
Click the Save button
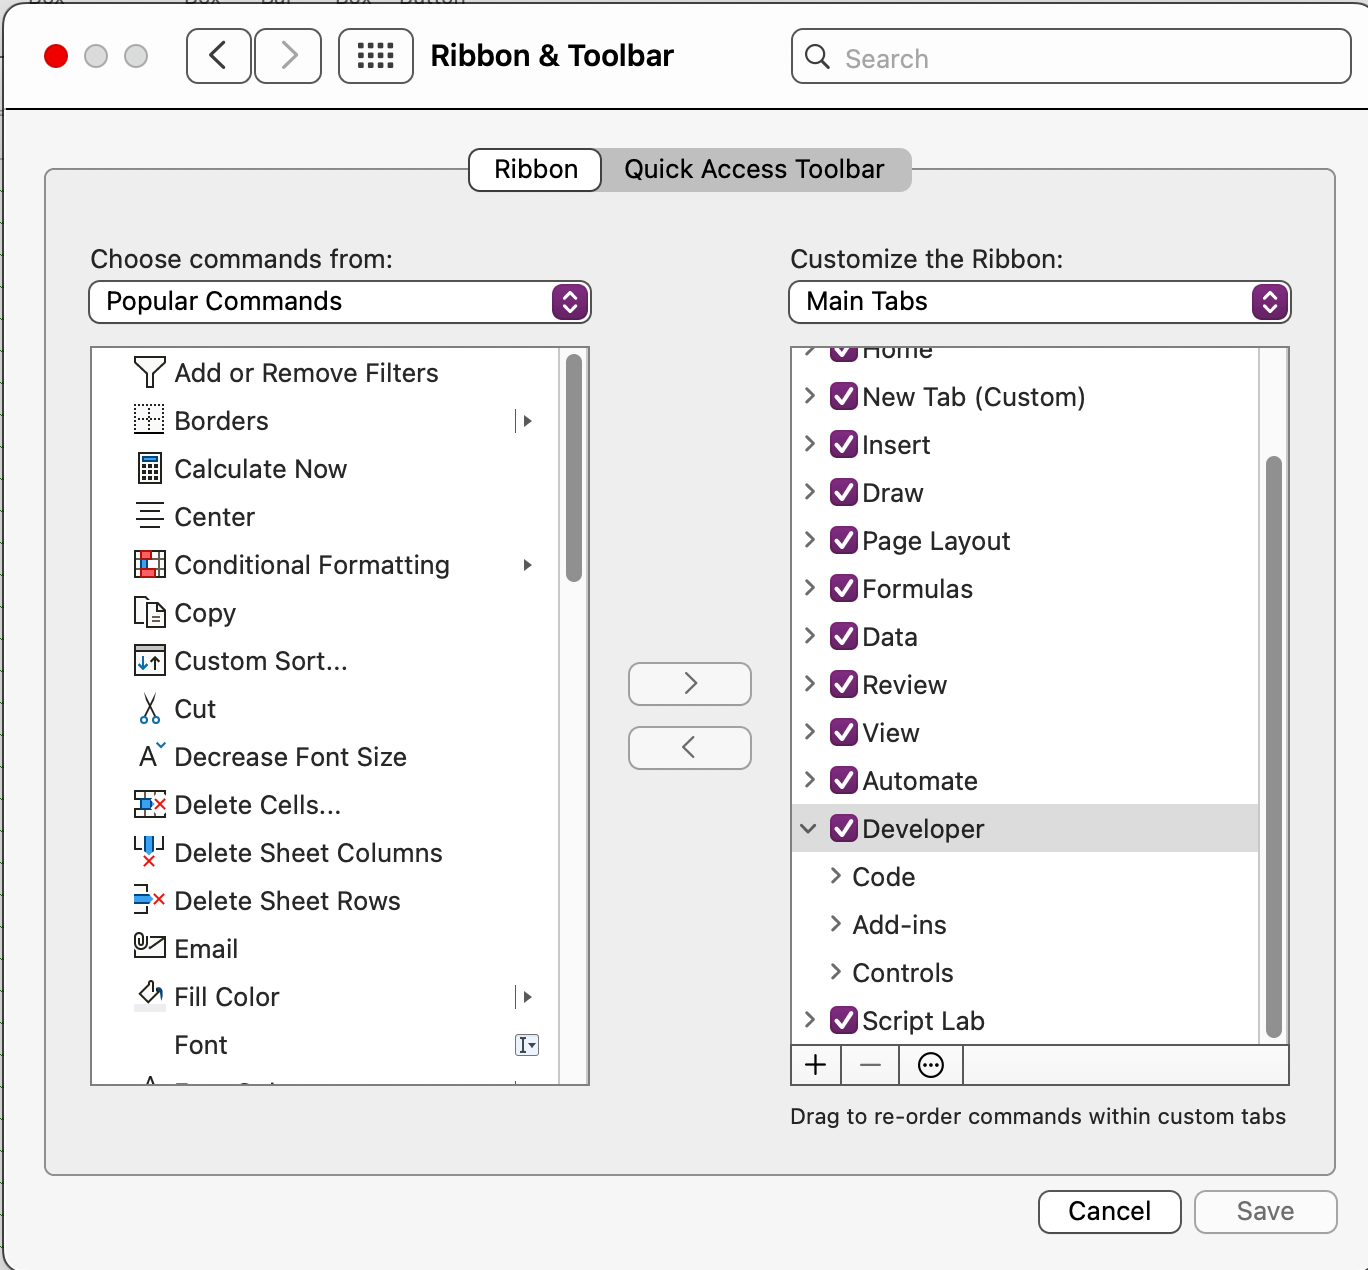click(x=1266, y=1212)
